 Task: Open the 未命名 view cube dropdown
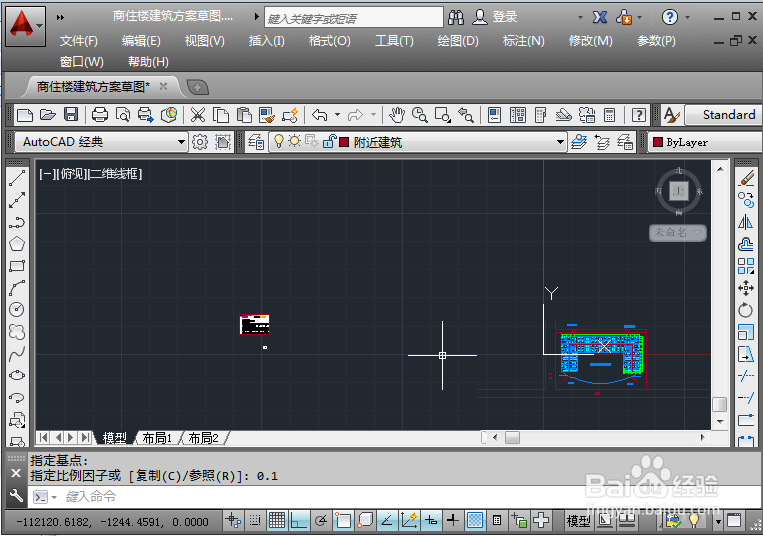(677, 232)
